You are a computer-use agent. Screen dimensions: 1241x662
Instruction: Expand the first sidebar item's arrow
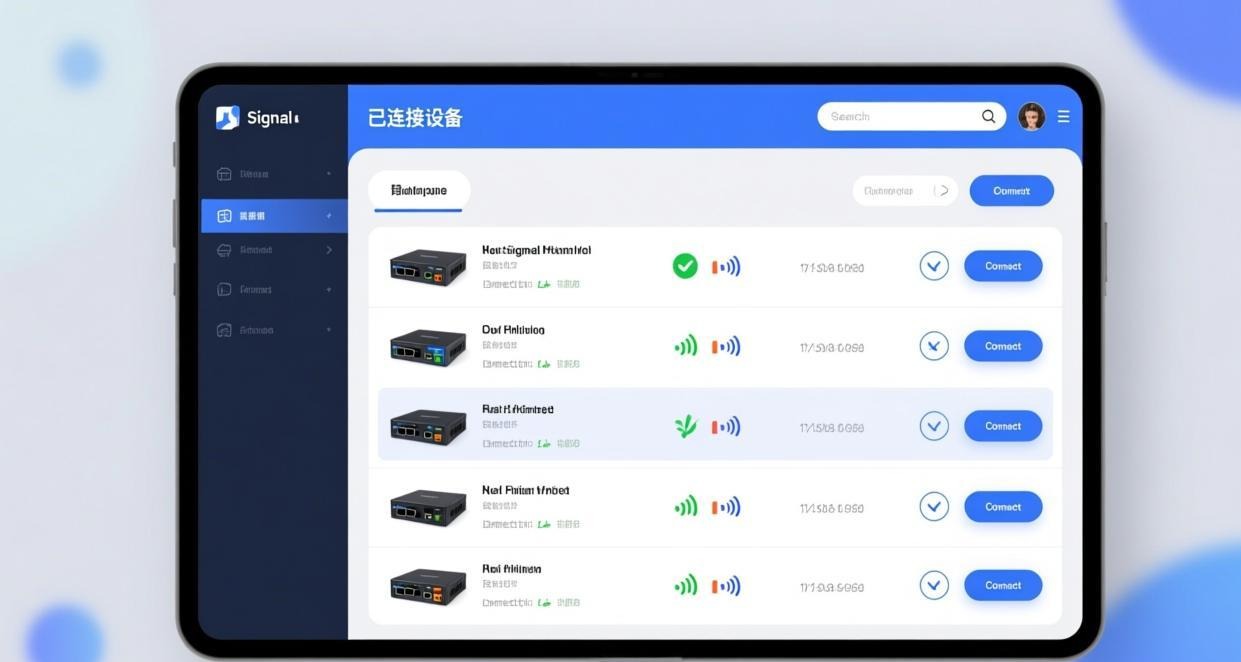(x=328, y=174)
